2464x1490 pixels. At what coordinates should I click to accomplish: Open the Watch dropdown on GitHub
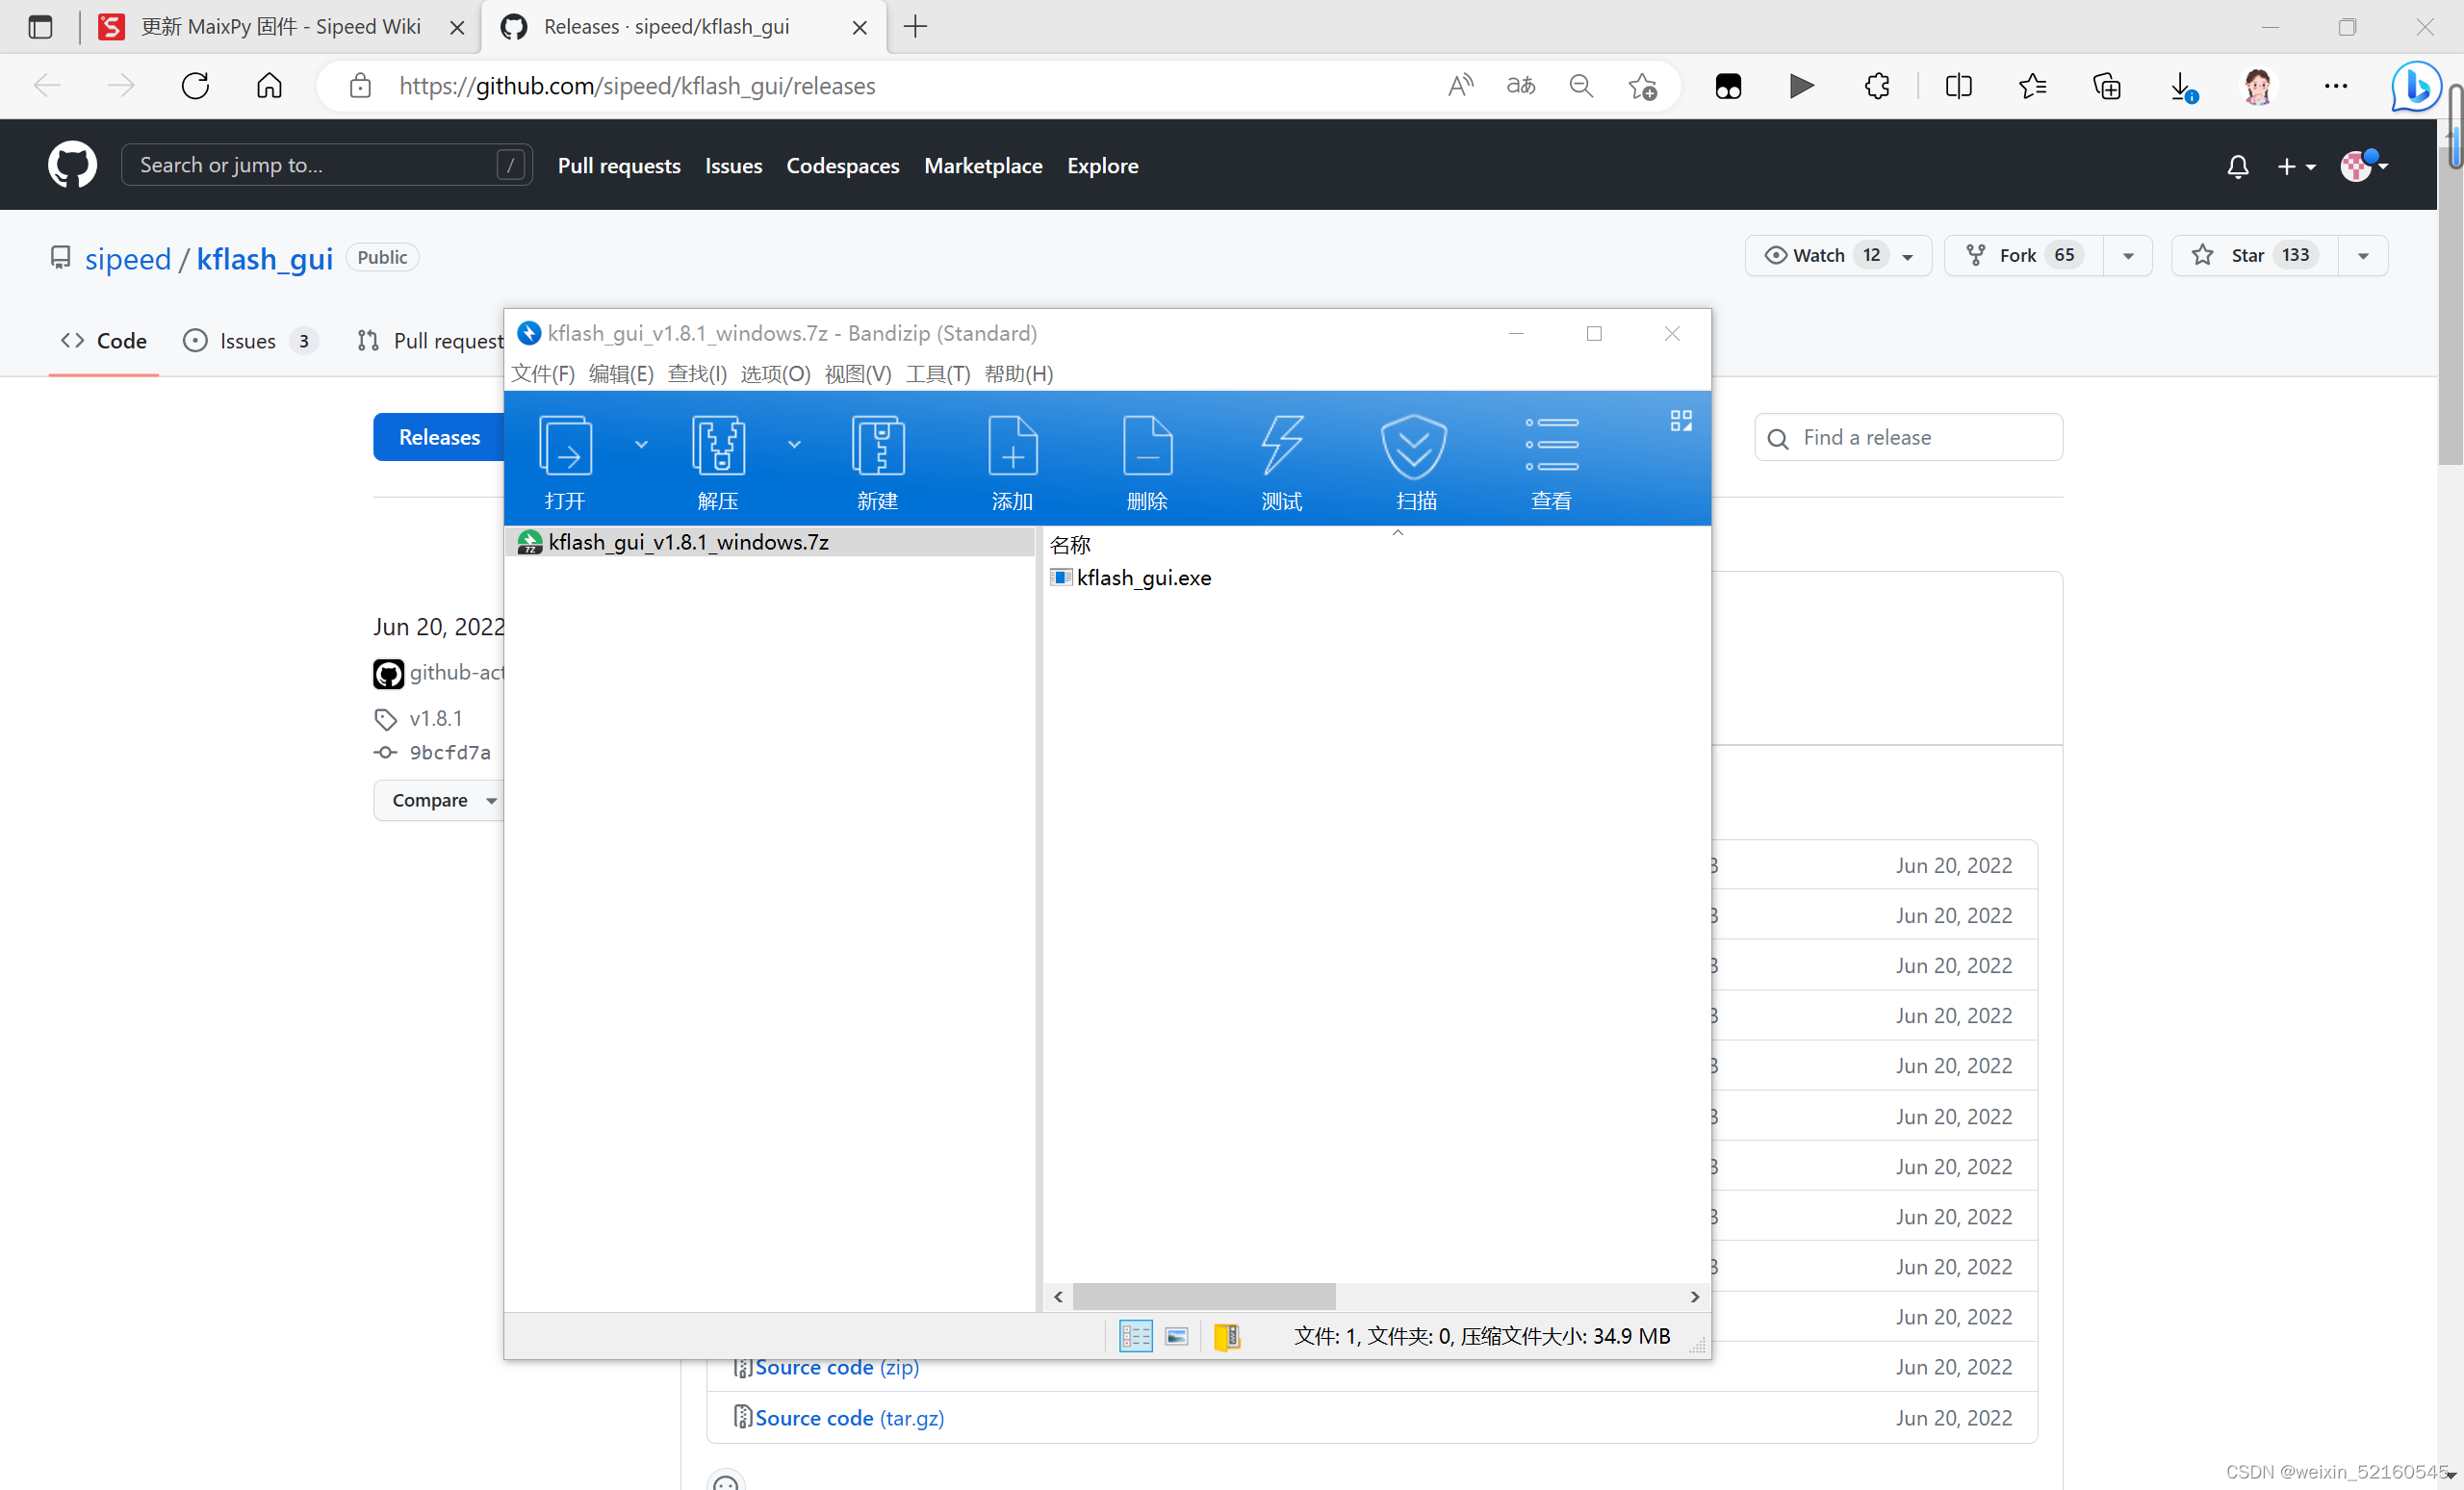1907,256
